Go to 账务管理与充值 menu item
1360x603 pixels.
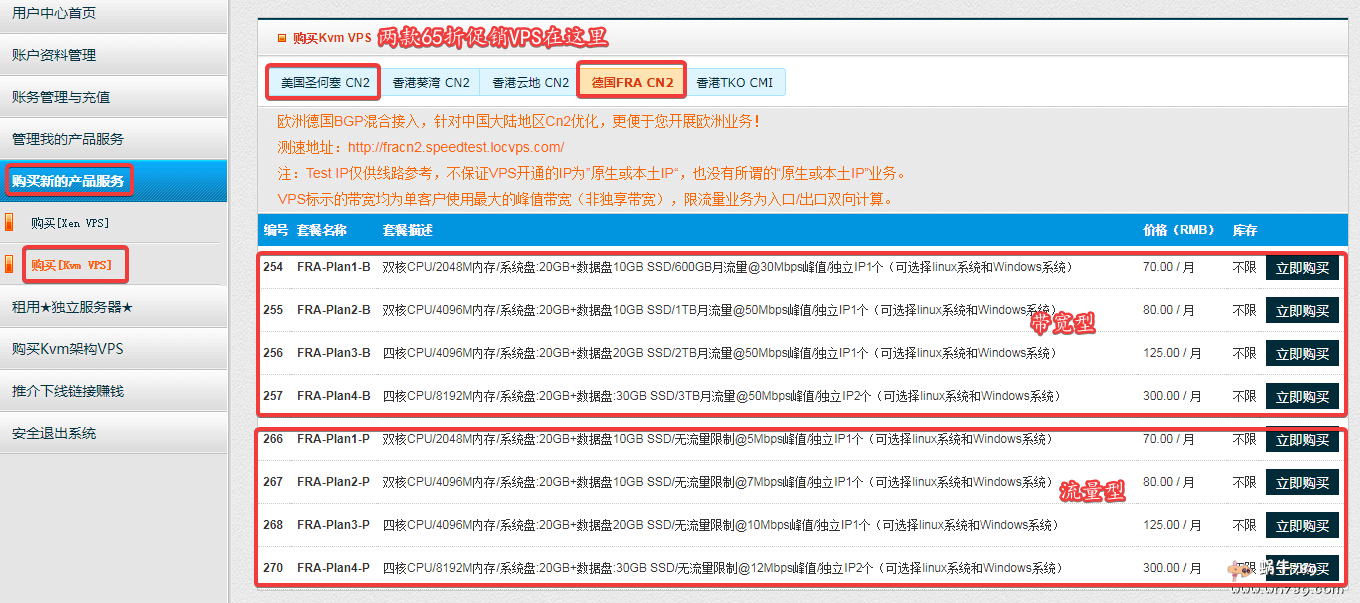coord(61,97)
